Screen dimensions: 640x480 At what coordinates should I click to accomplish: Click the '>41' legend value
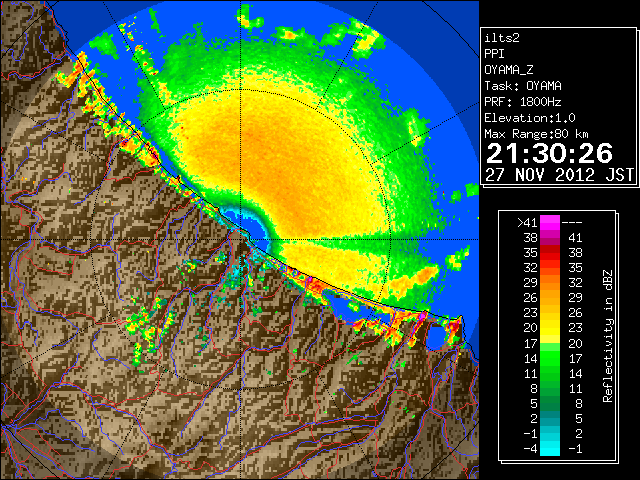(x=527, y=223)
